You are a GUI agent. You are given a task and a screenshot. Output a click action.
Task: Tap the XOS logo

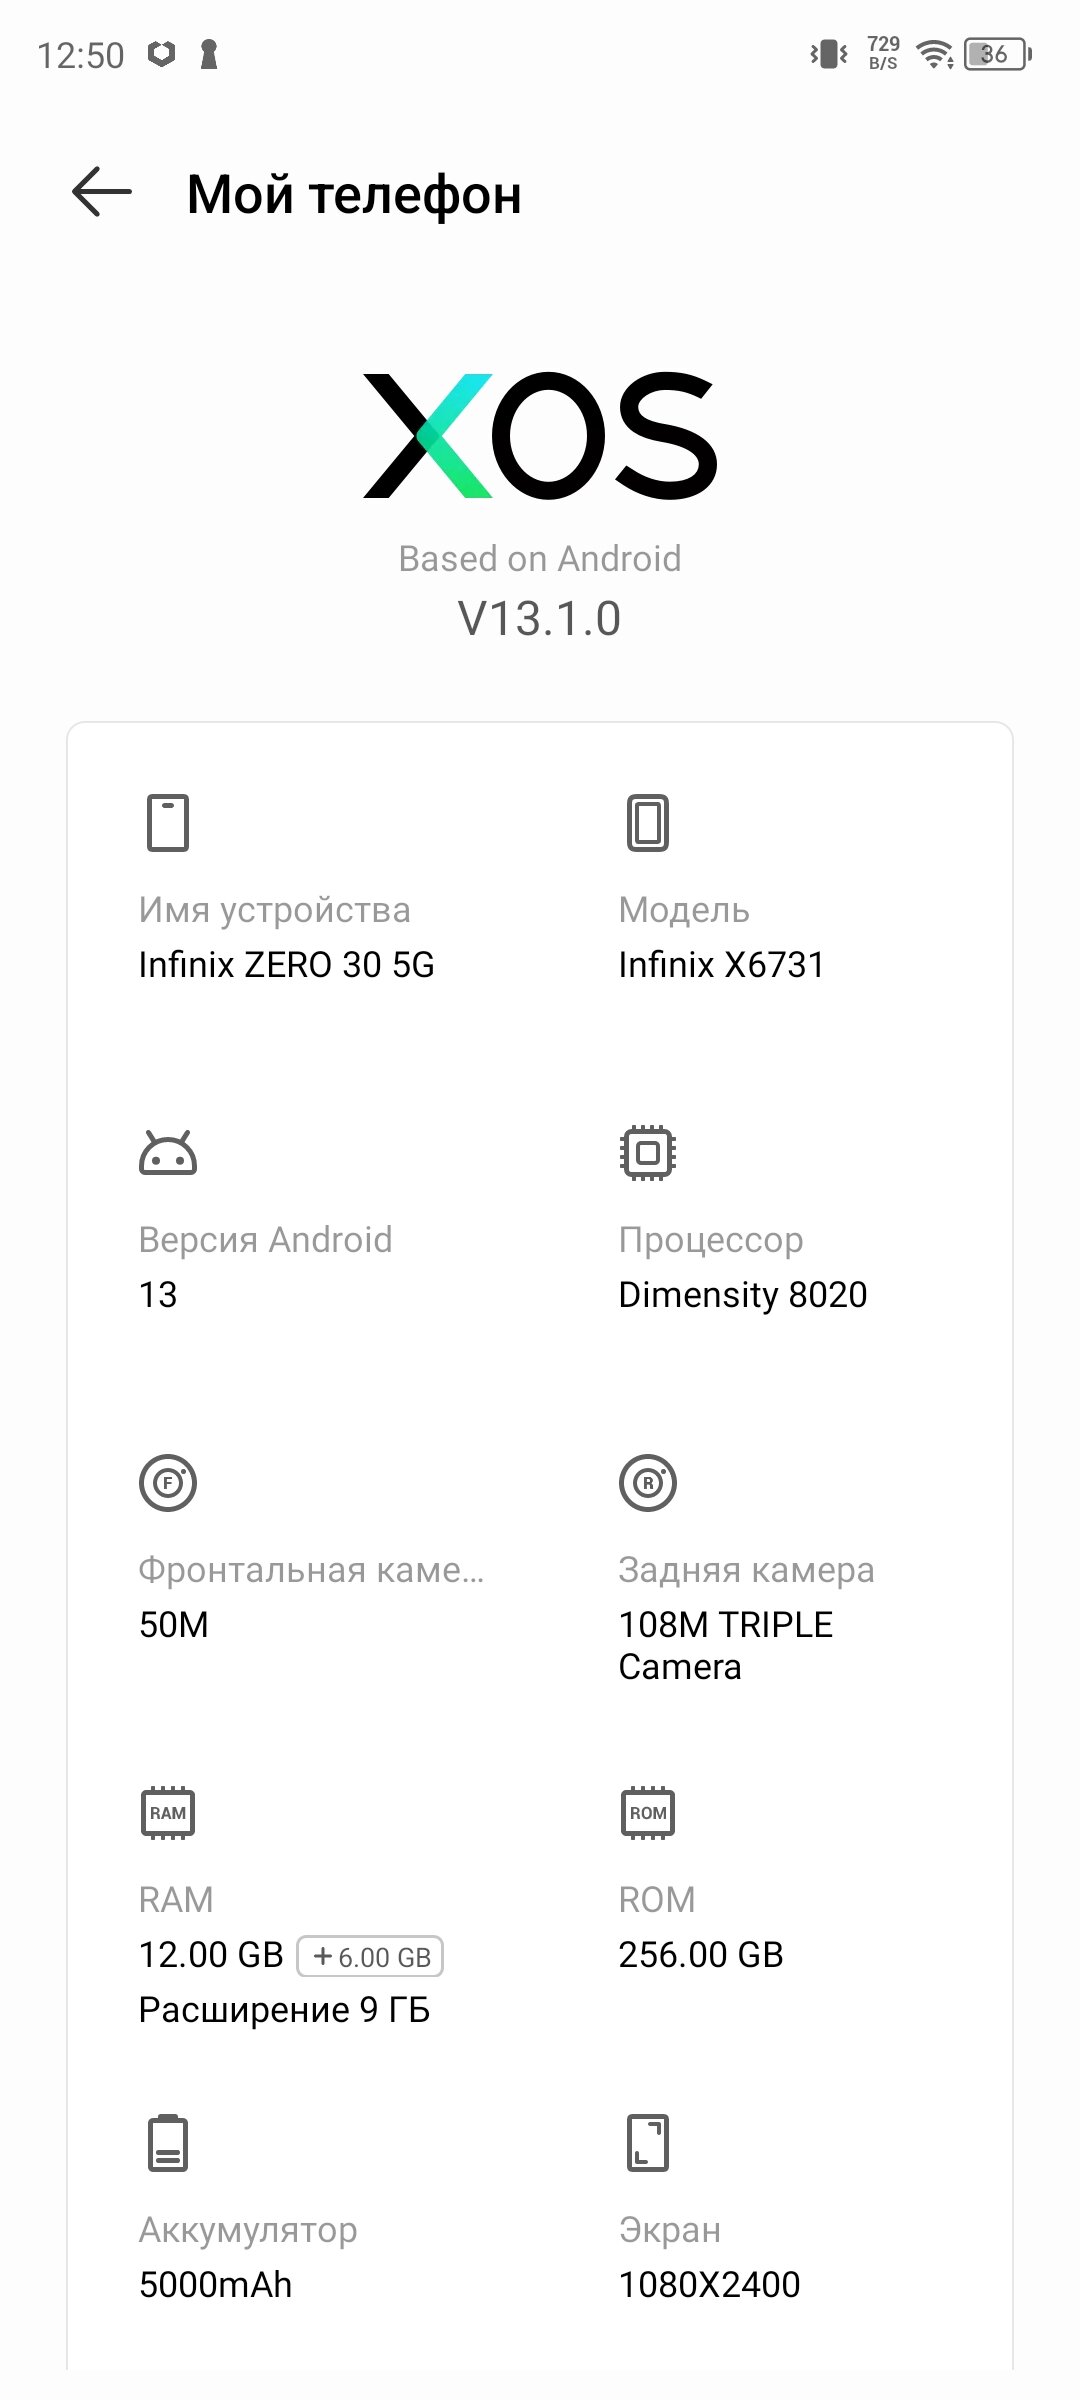click(540, 435)
